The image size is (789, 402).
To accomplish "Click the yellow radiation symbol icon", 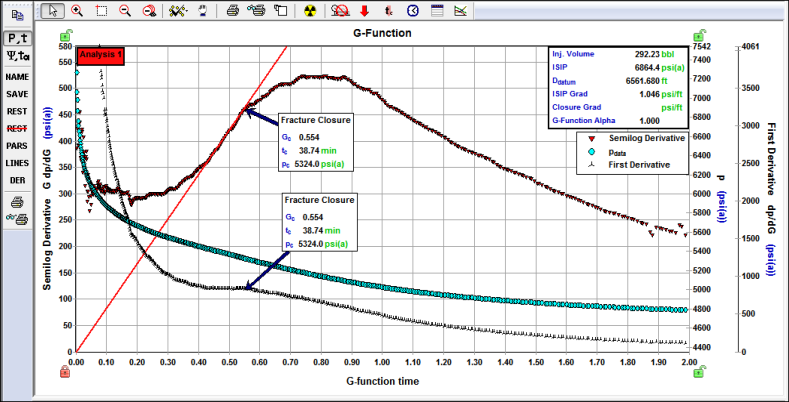I will tap(311, 10).
